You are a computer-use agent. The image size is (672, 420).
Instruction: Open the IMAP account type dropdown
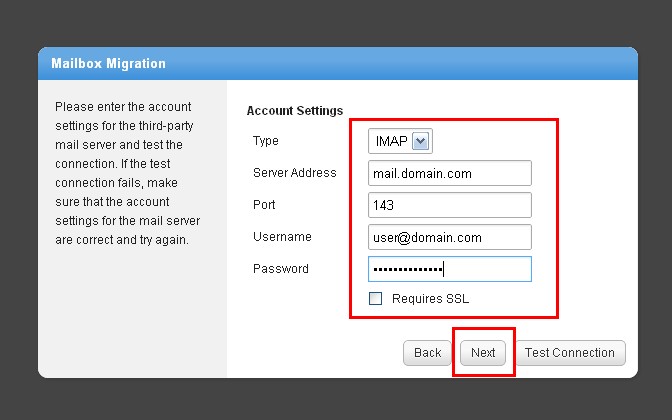tap(397, 142)
